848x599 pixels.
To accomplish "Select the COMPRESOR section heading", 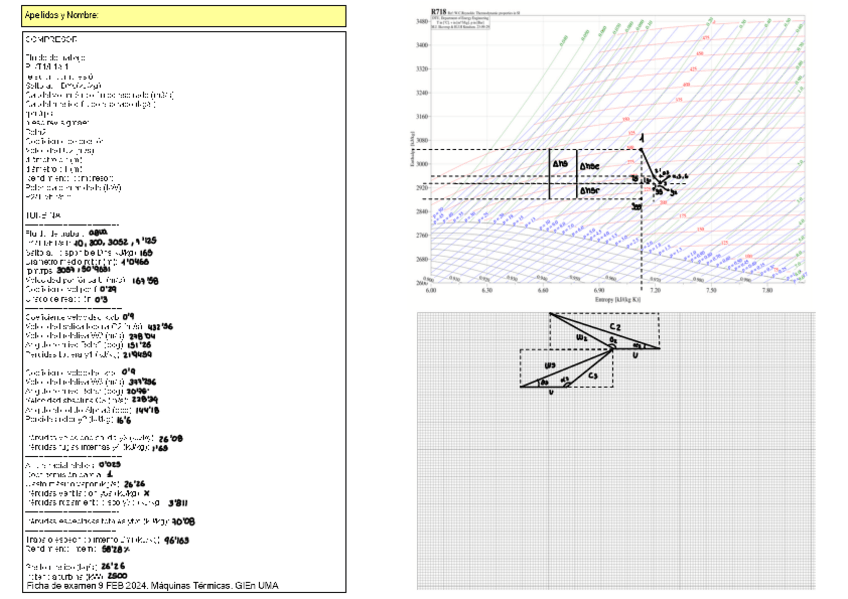I will click(x=53, y=37).
